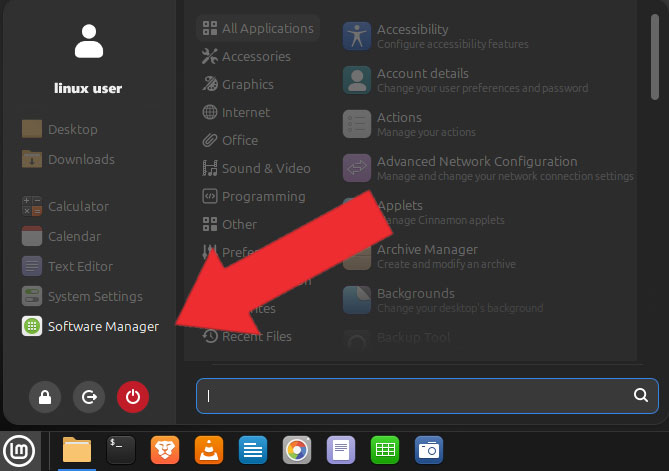Open the Desktop folder
The height and width of the screenshot is (471, 669).
click(x=60, y=129)
